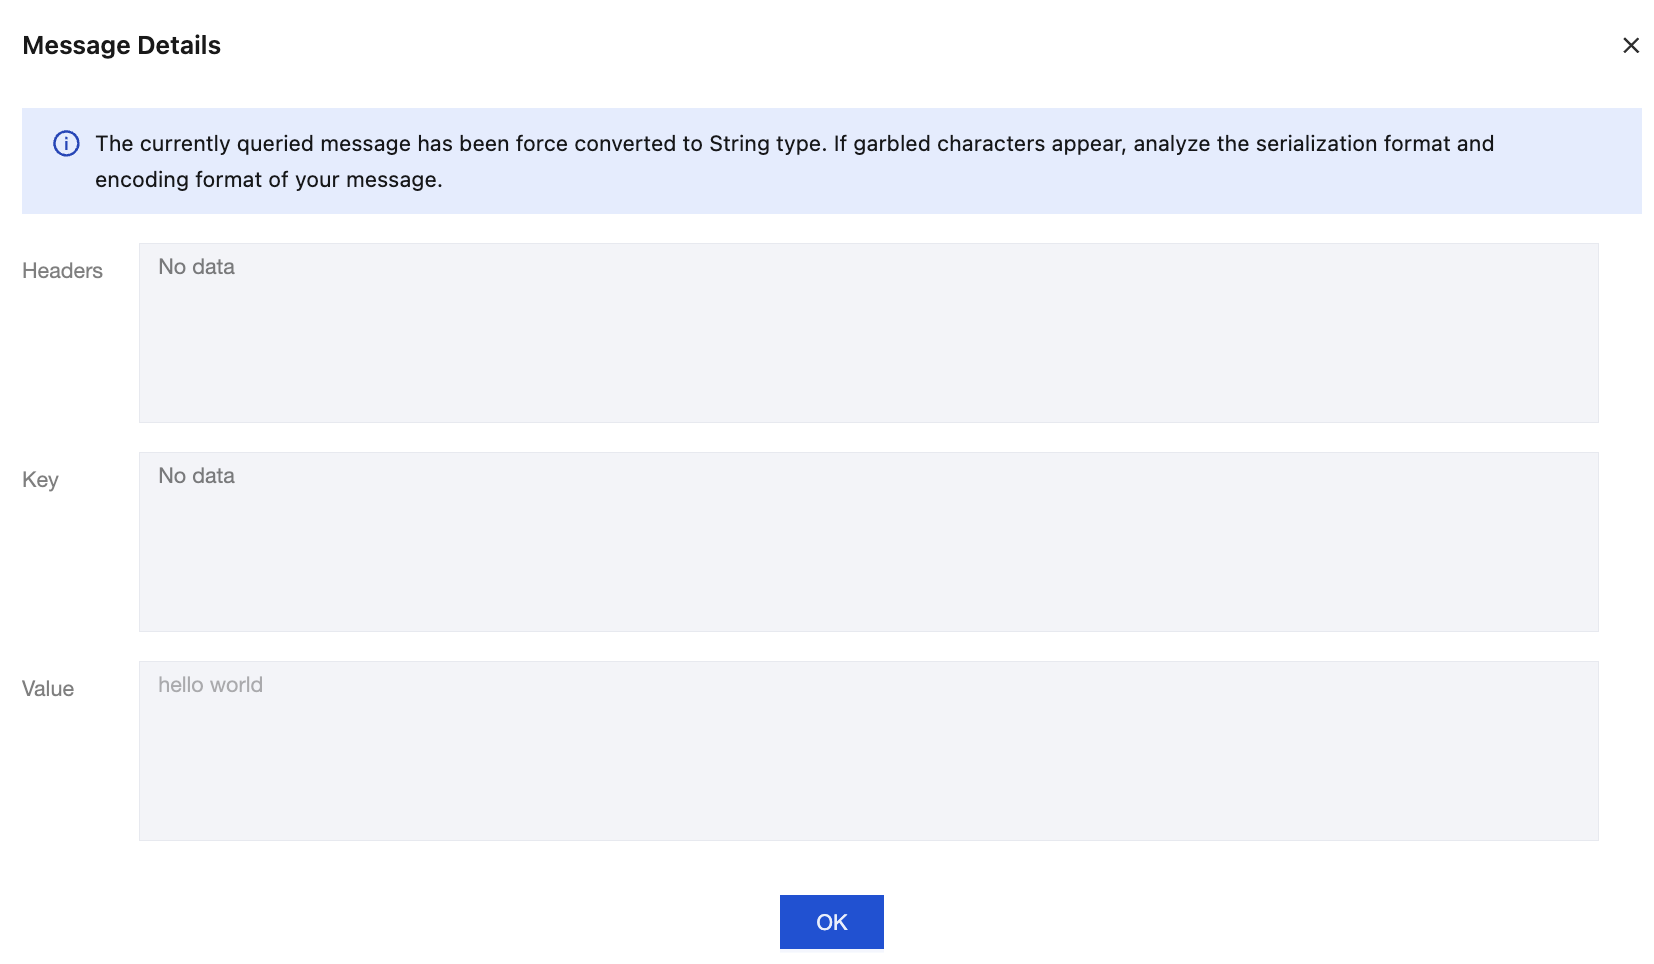Click the "hello world" value text
The image size is (1654, 964).
210,685
